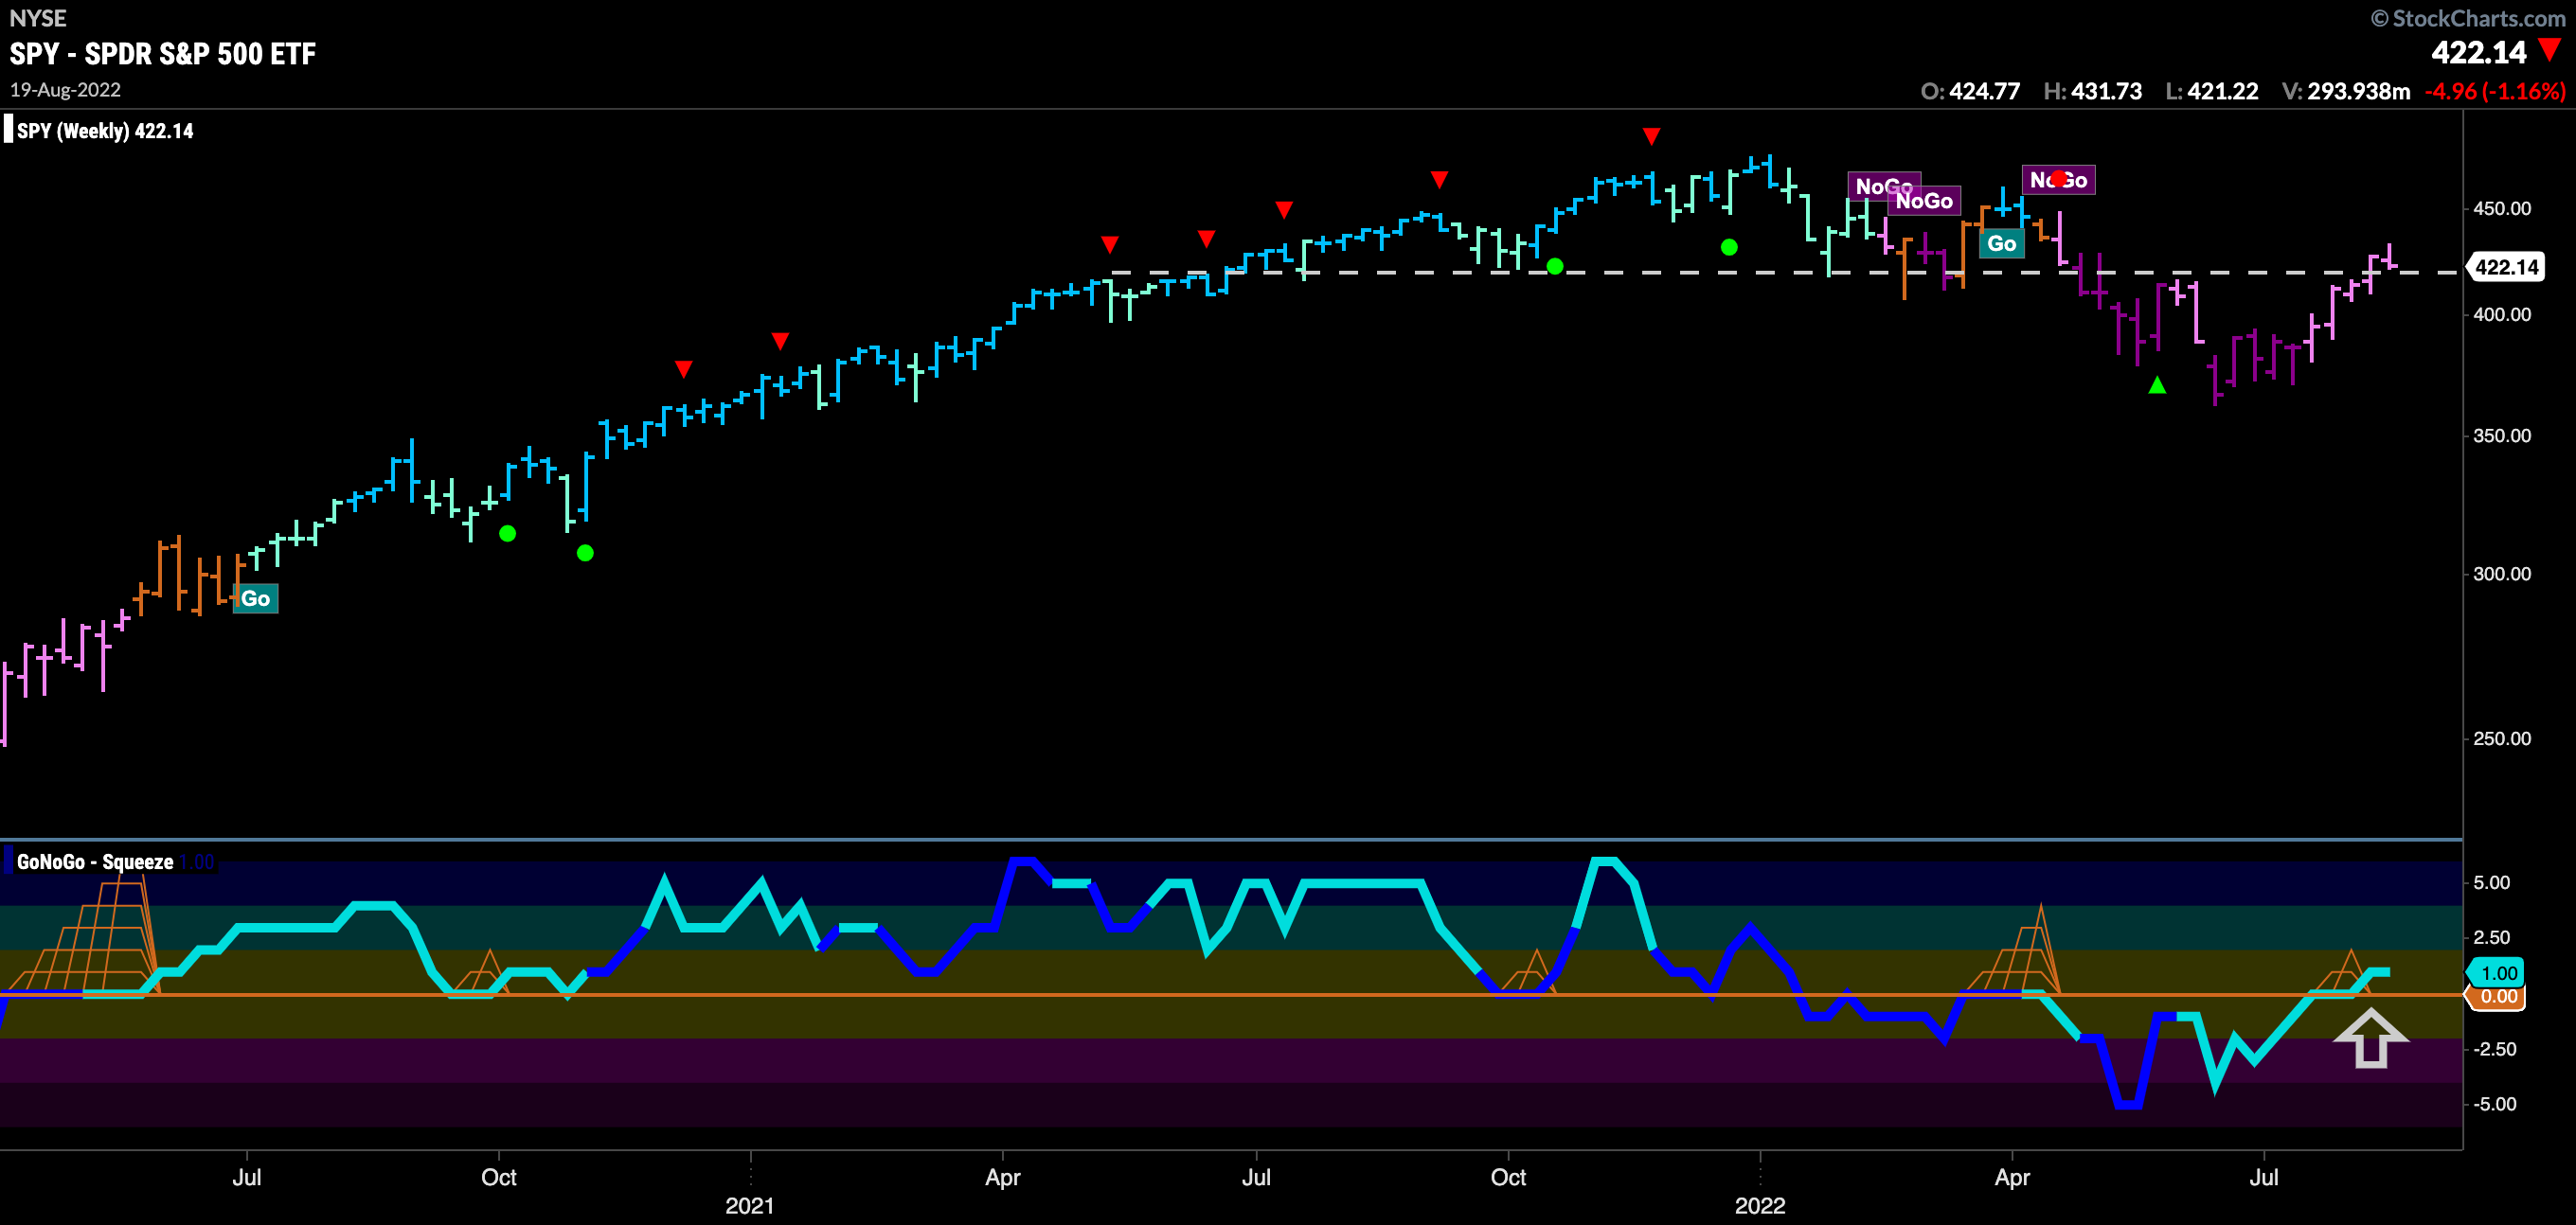The width and height of the screenshot is (2576, 1225).
Task: Click the Oct label just before 2022
Action: 1508,1177
